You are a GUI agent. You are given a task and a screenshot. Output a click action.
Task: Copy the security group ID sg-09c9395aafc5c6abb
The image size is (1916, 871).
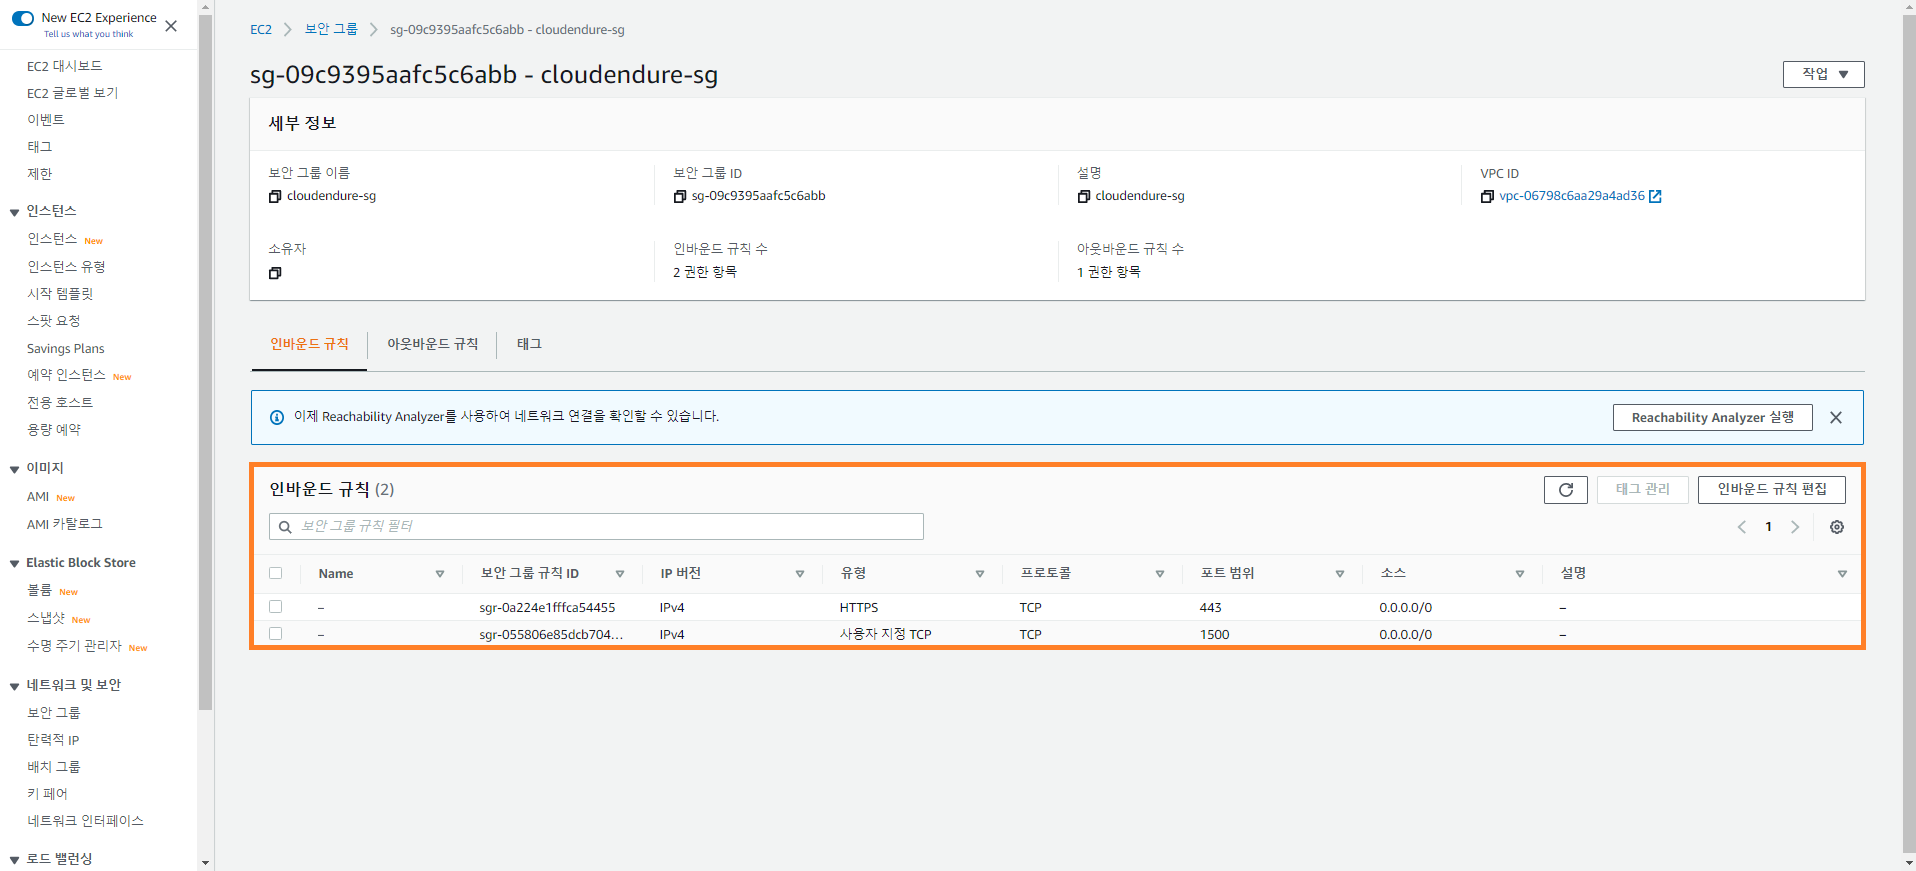[680, 197]
